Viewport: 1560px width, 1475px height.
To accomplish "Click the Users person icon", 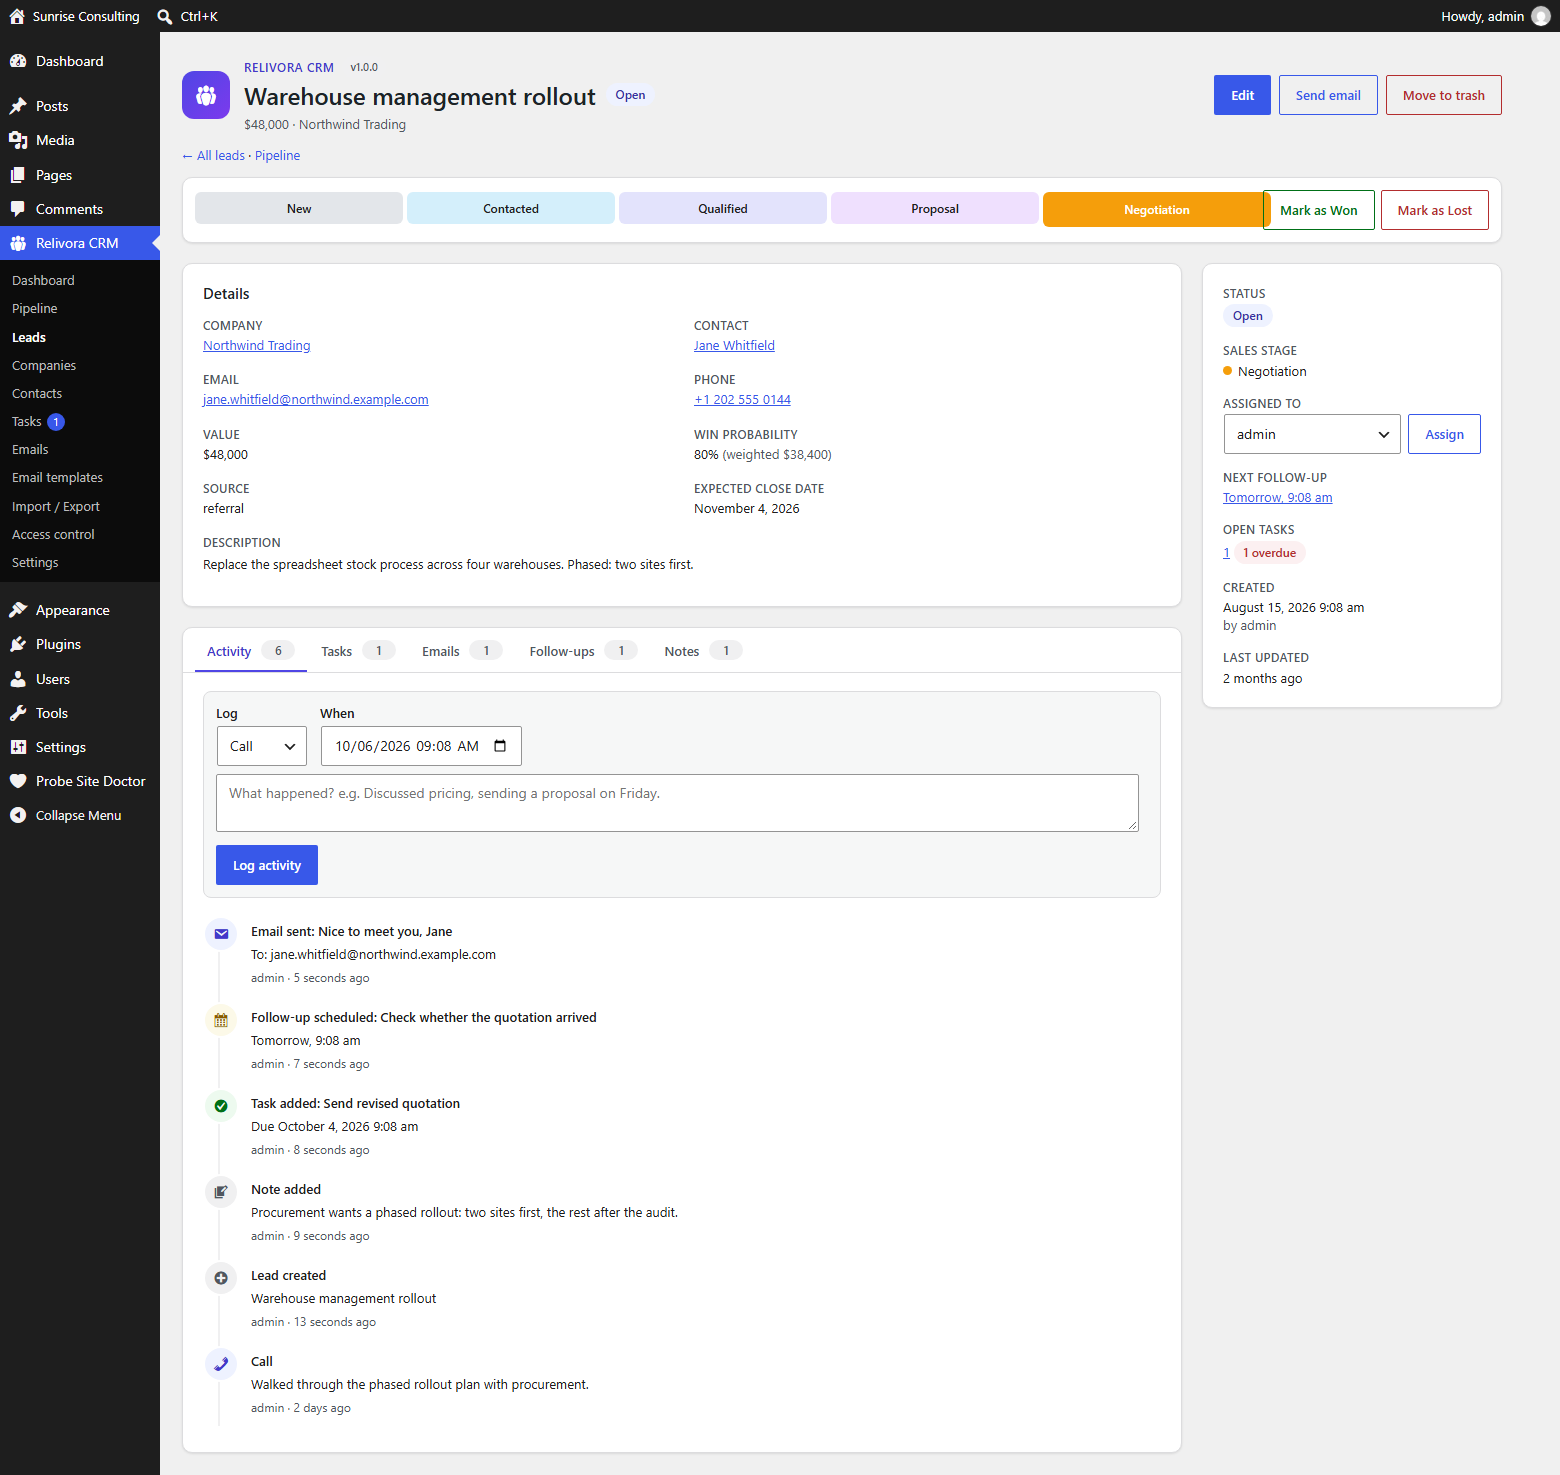I will (x=18, y=679).
